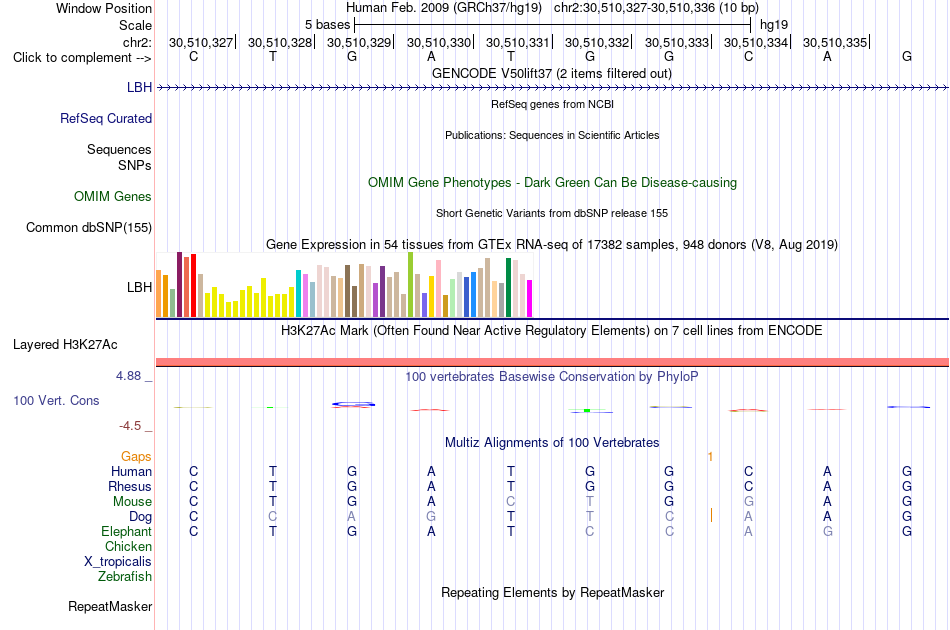Open the RefSeq Curated track settings

106,118
